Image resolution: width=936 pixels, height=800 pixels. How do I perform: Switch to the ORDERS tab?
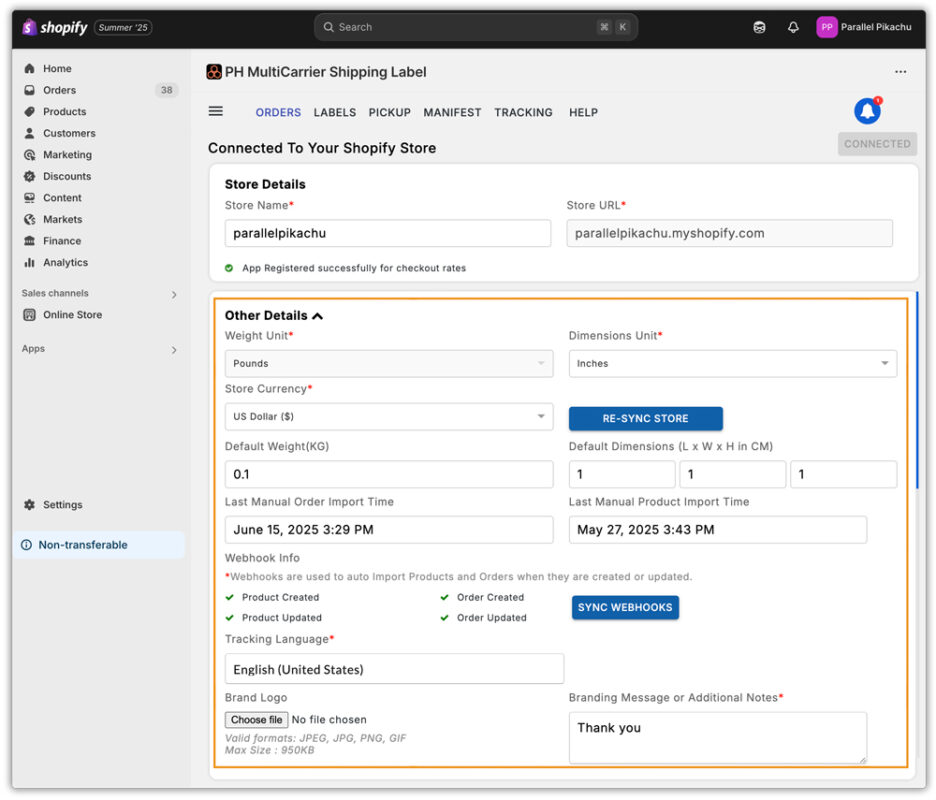click(x=278, y=112)
